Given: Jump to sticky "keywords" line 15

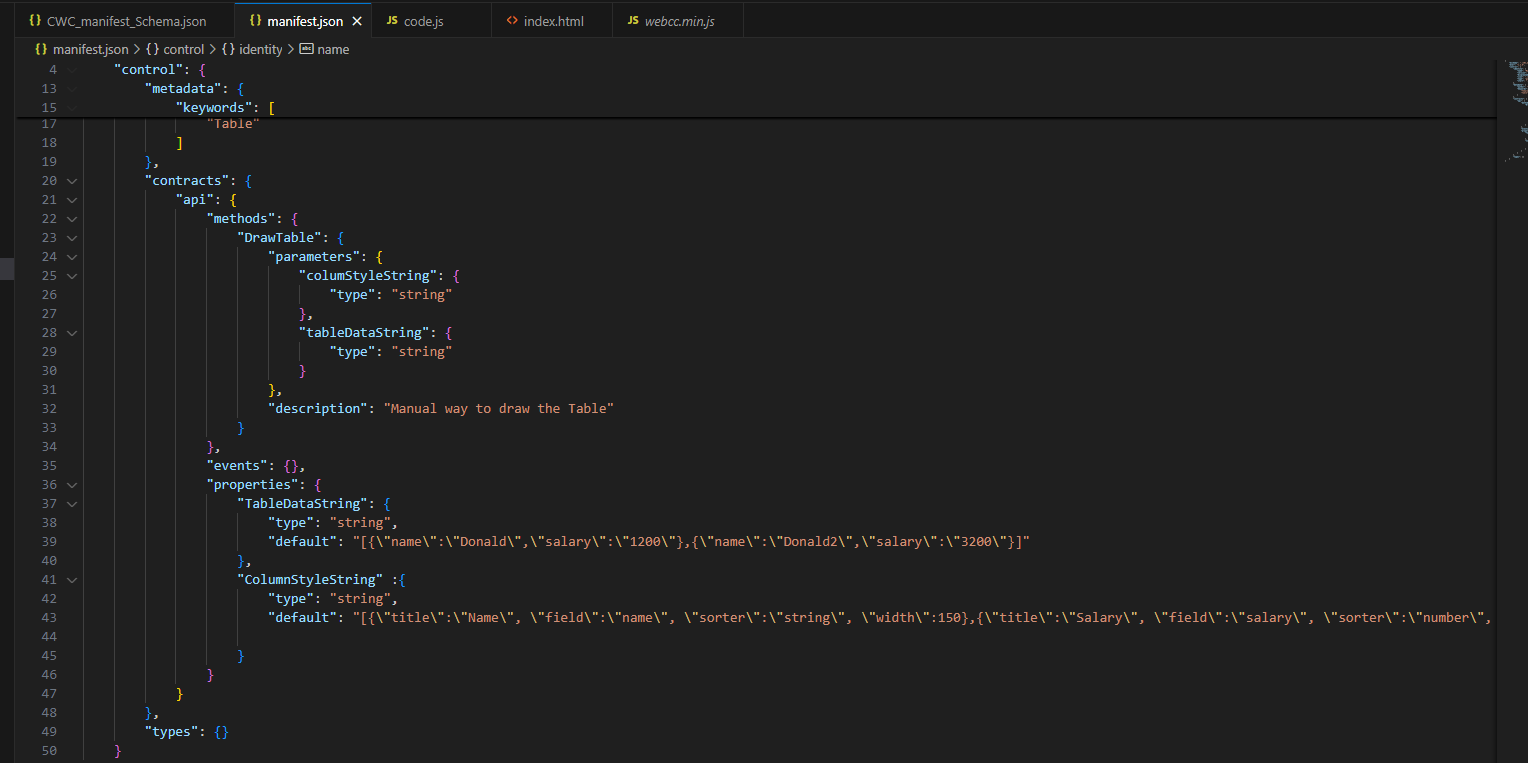Looking at the screenshot, I should 215,107.
